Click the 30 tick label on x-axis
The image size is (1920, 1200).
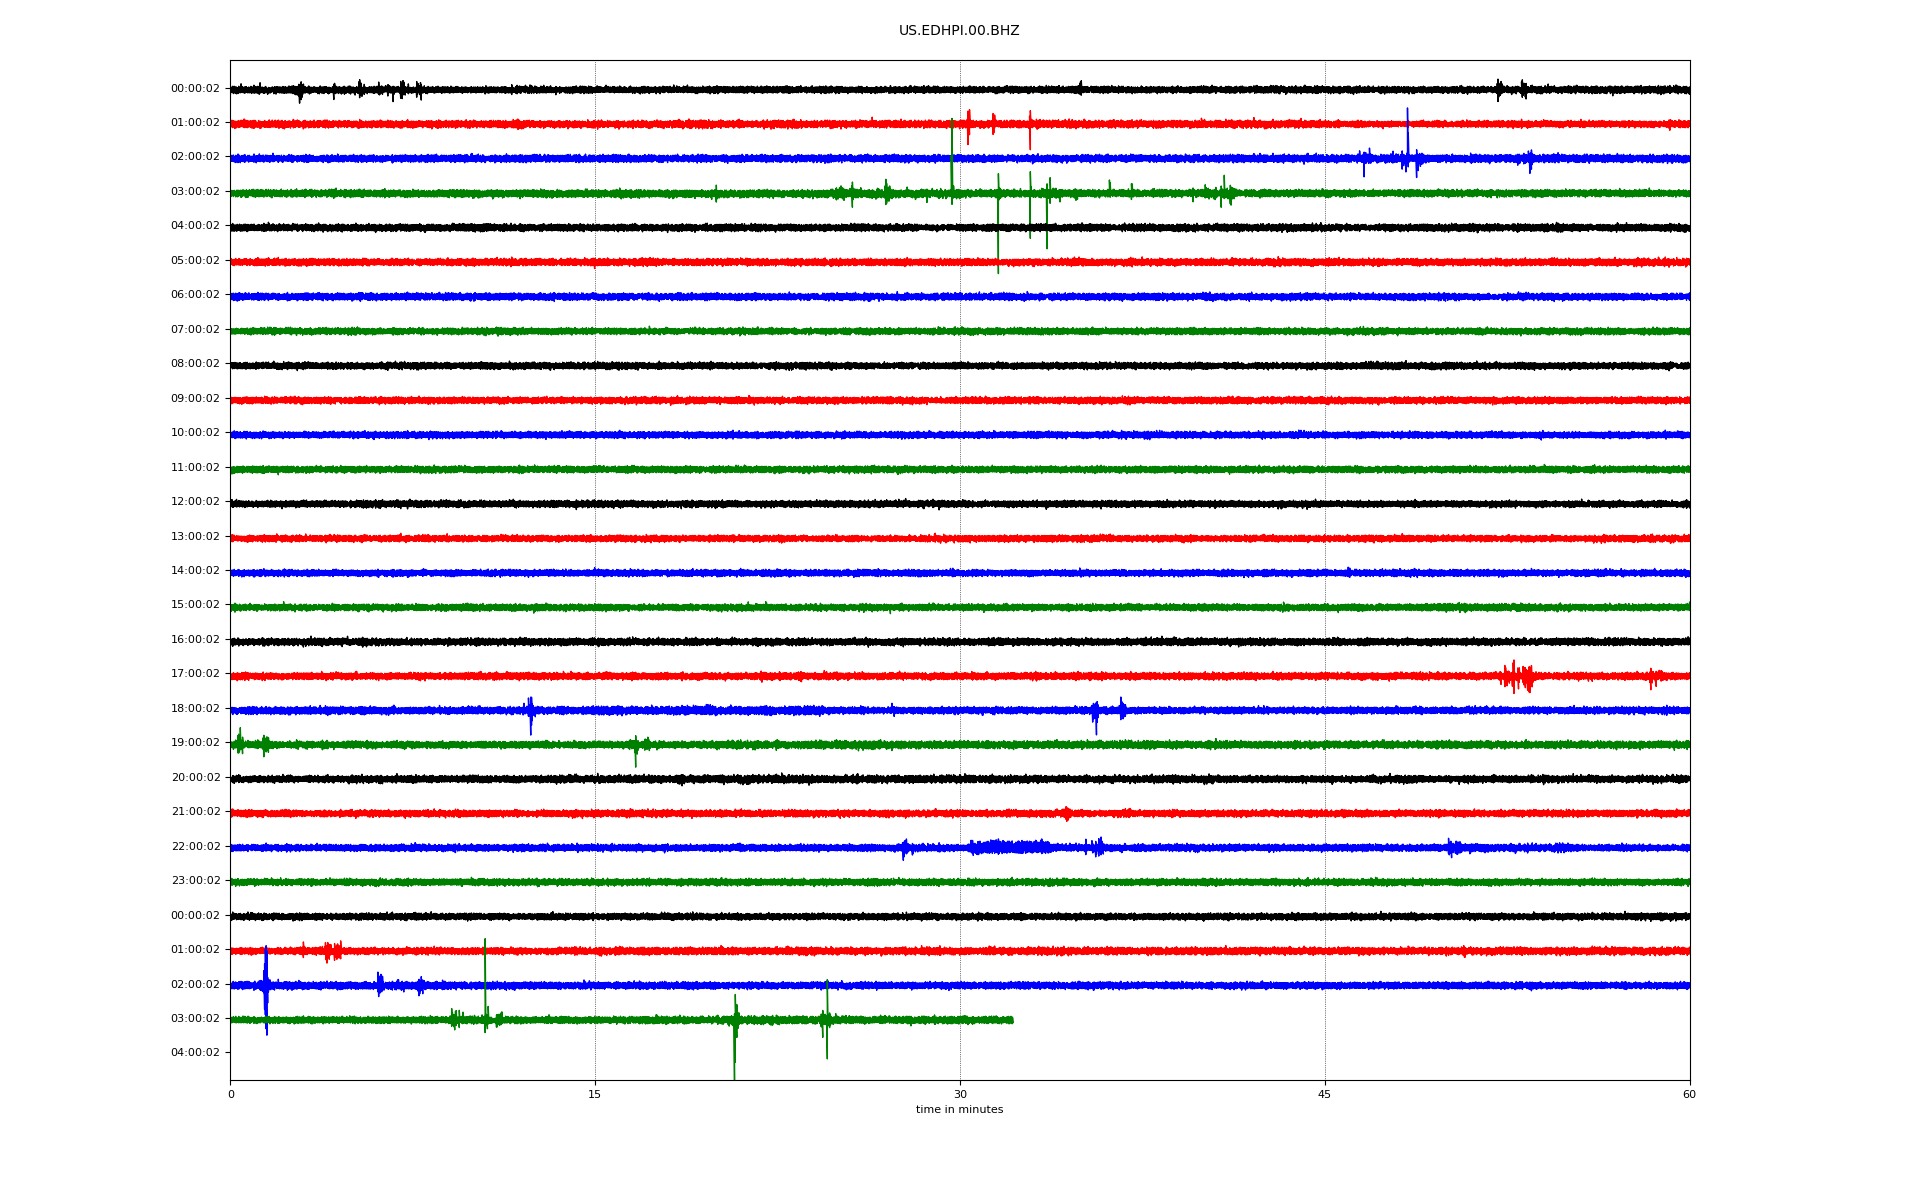960,1094
